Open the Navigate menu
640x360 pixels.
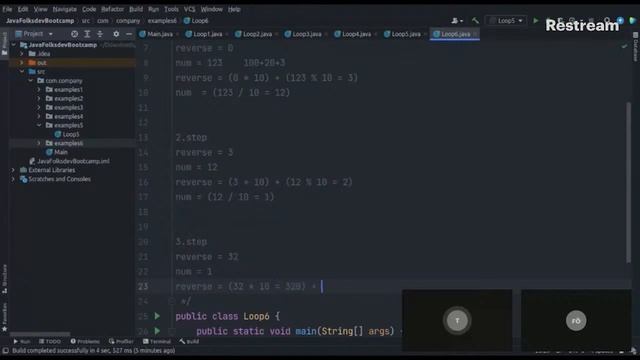tap(64, 9)
